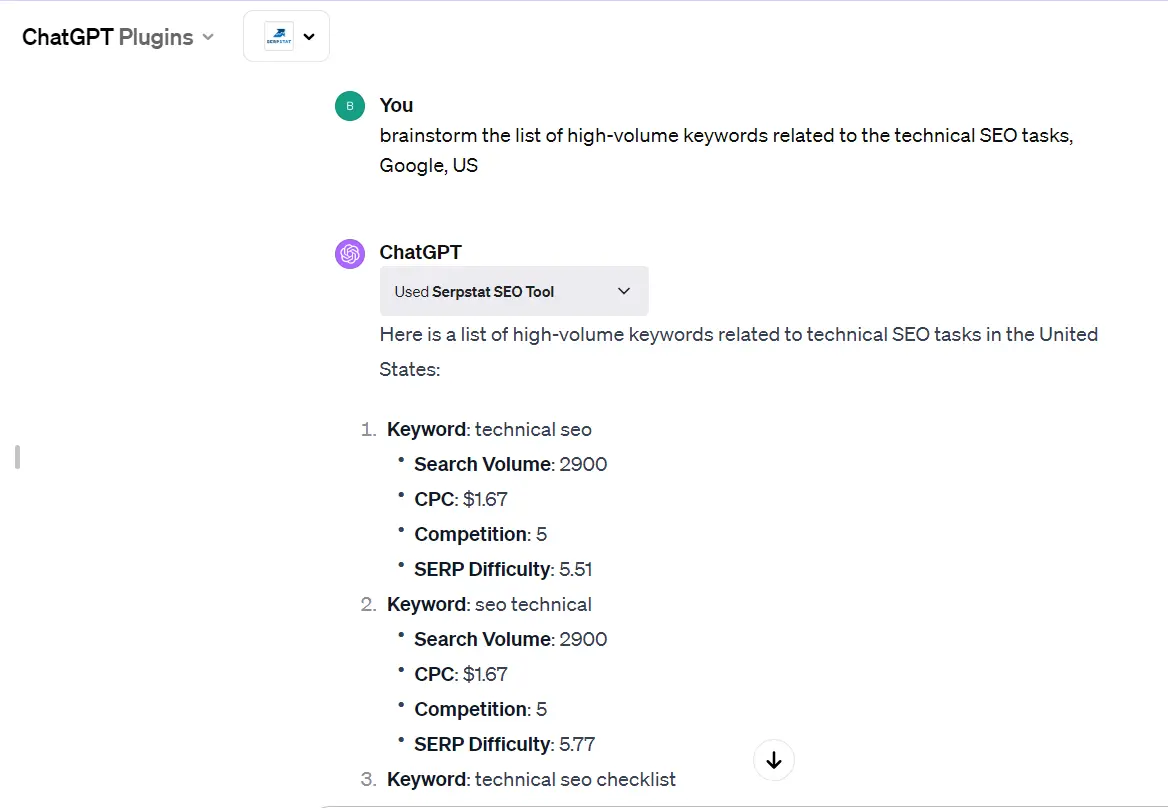
Task: Open the Serpstat plugin selector dropdown
Action: coord(286,36)
